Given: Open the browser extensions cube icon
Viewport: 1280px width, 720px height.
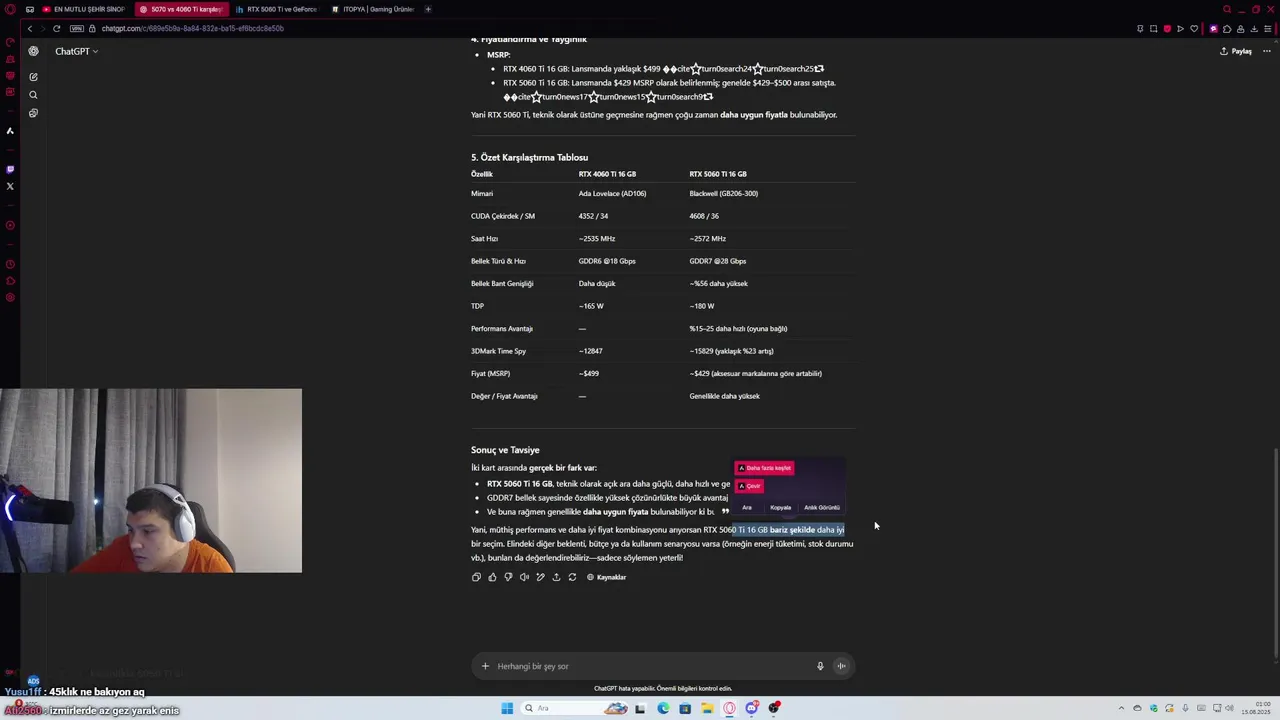Looking at the screenshot, I should [x=1227, y=28].
